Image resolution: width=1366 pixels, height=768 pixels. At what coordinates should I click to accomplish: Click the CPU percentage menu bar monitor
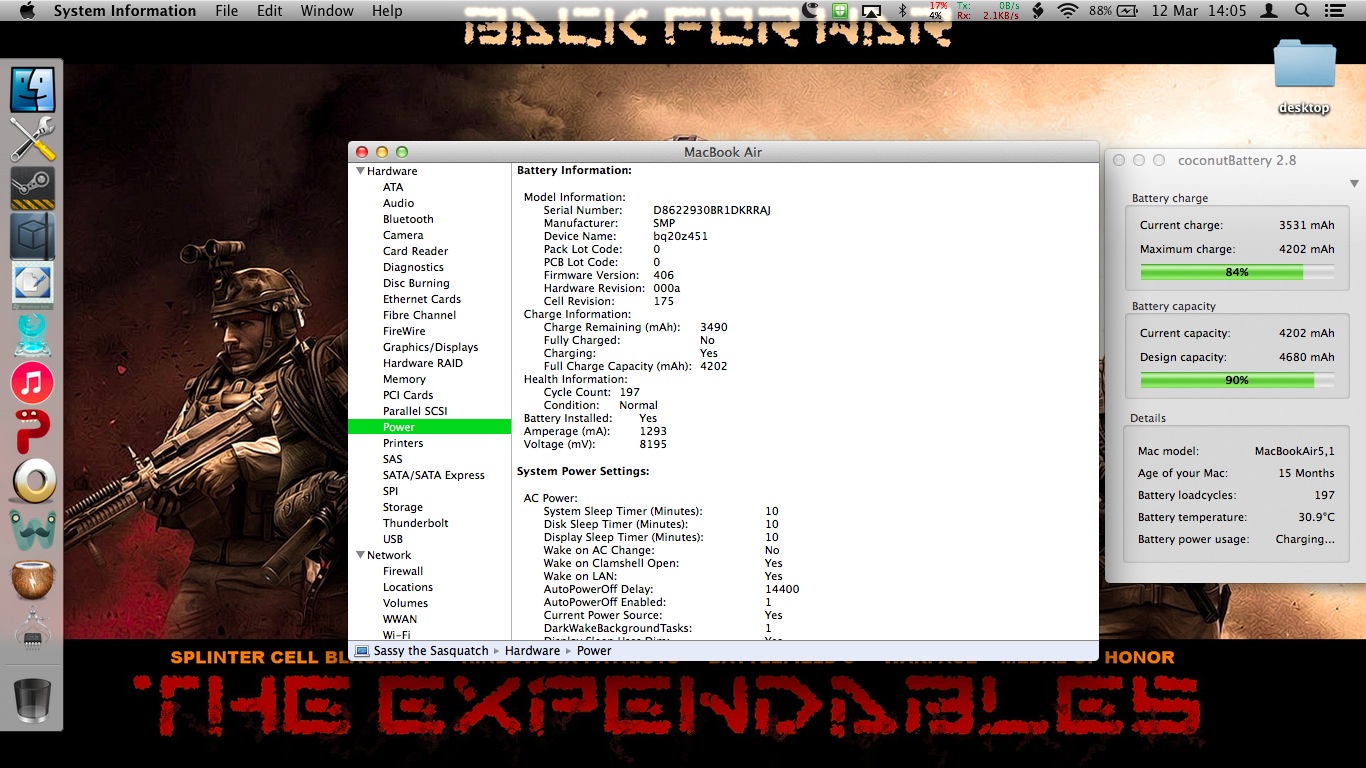point(936,11)
